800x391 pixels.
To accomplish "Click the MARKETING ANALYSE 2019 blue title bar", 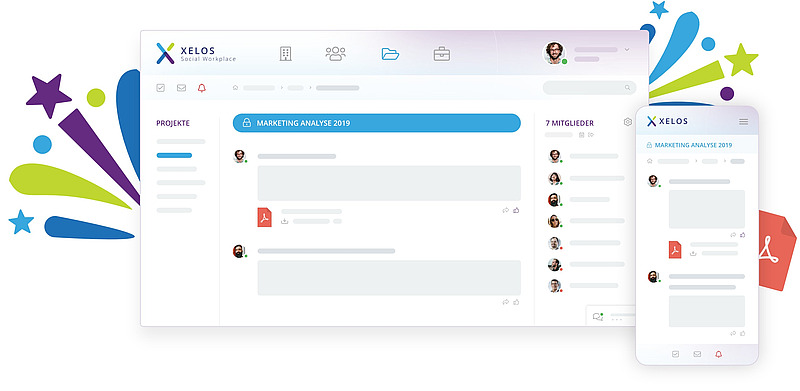I will pyautogui.click(x=377, y=123).
